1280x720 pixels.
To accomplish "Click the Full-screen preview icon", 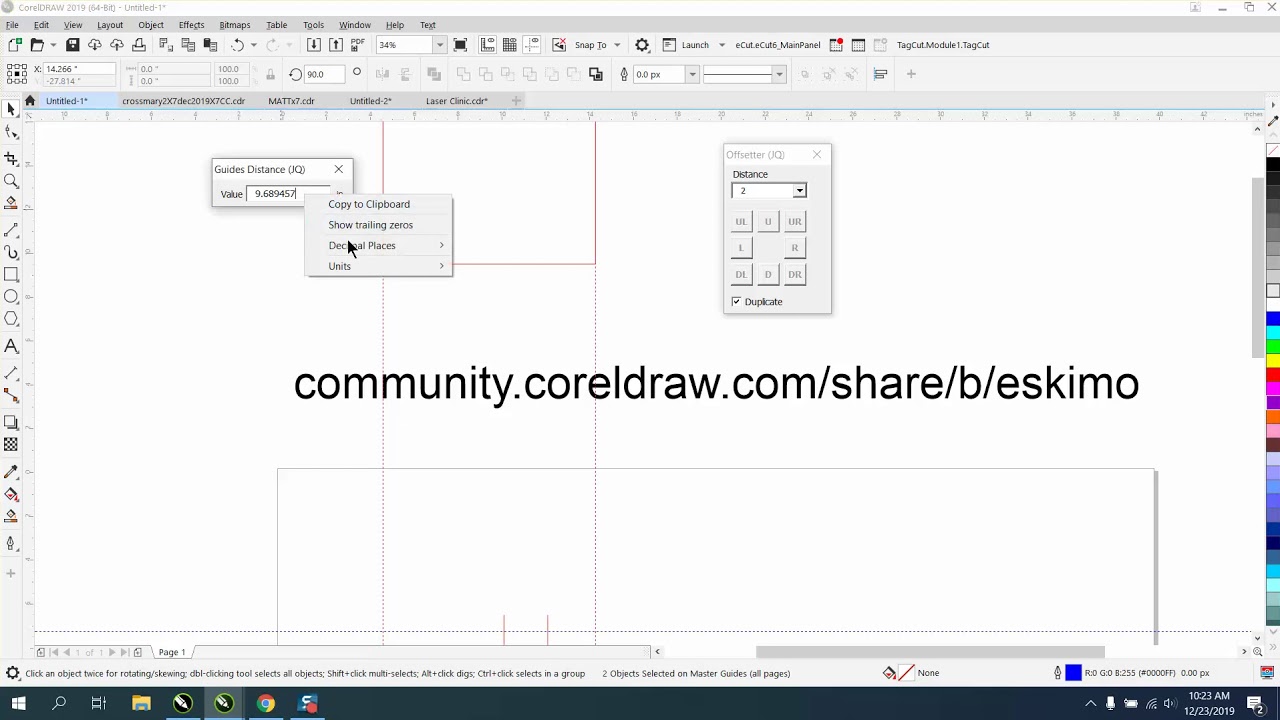I will pyautogui.click(x=460, y=45).
